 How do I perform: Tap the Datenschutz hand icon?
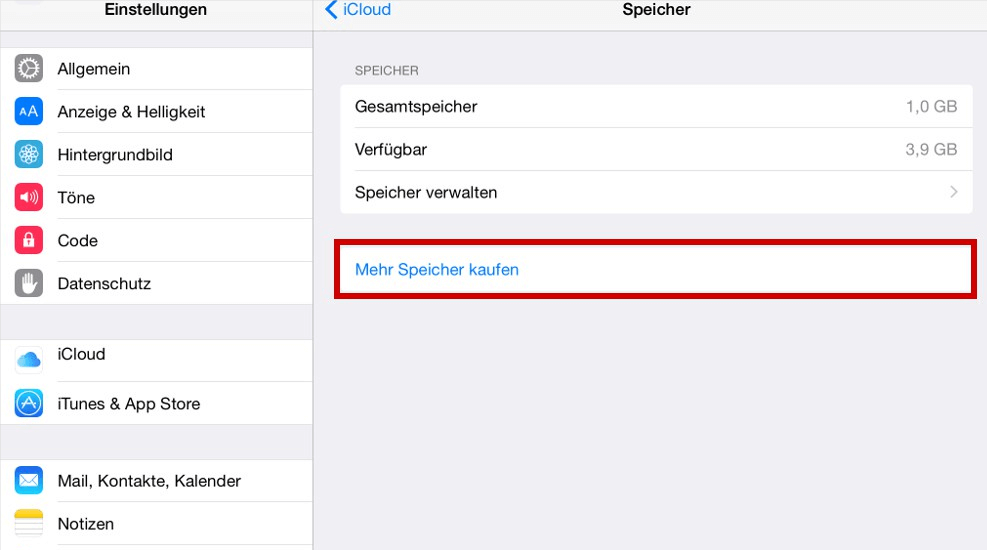29,284
